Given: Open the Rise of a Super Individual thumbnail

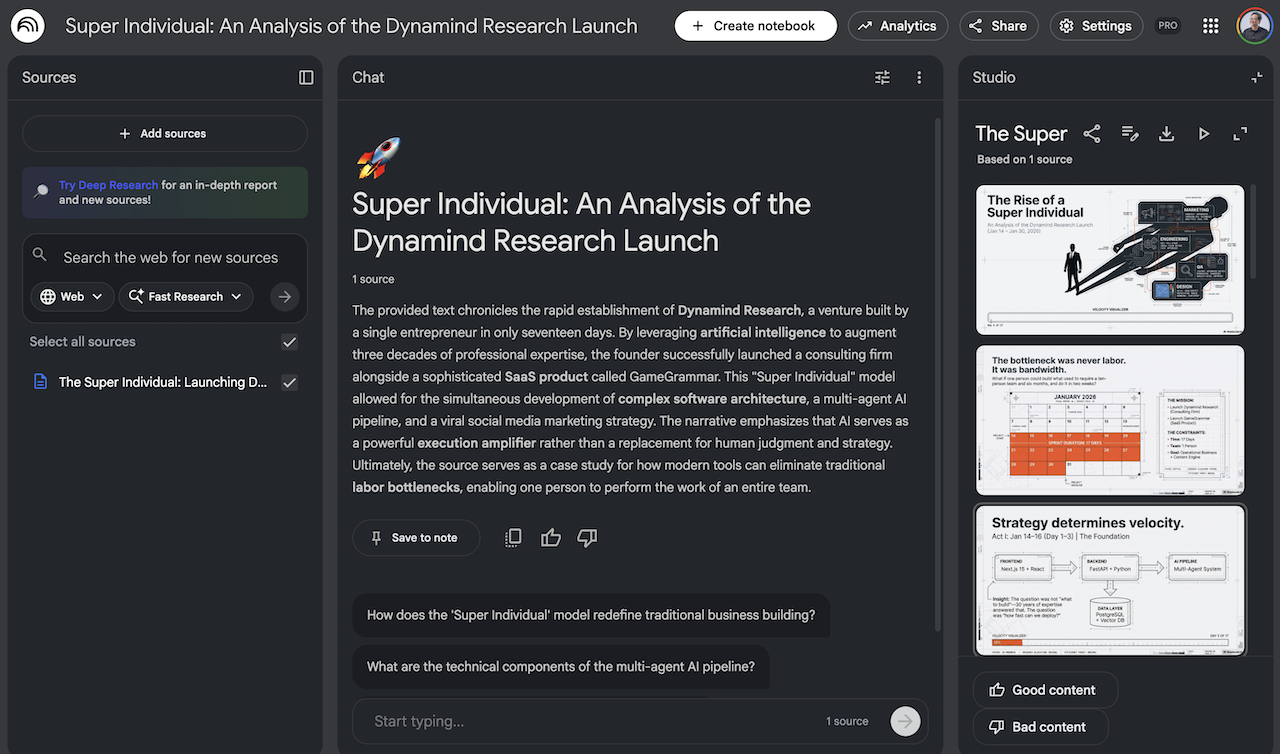Looking at the screenshot, I should click(1110, 259).
